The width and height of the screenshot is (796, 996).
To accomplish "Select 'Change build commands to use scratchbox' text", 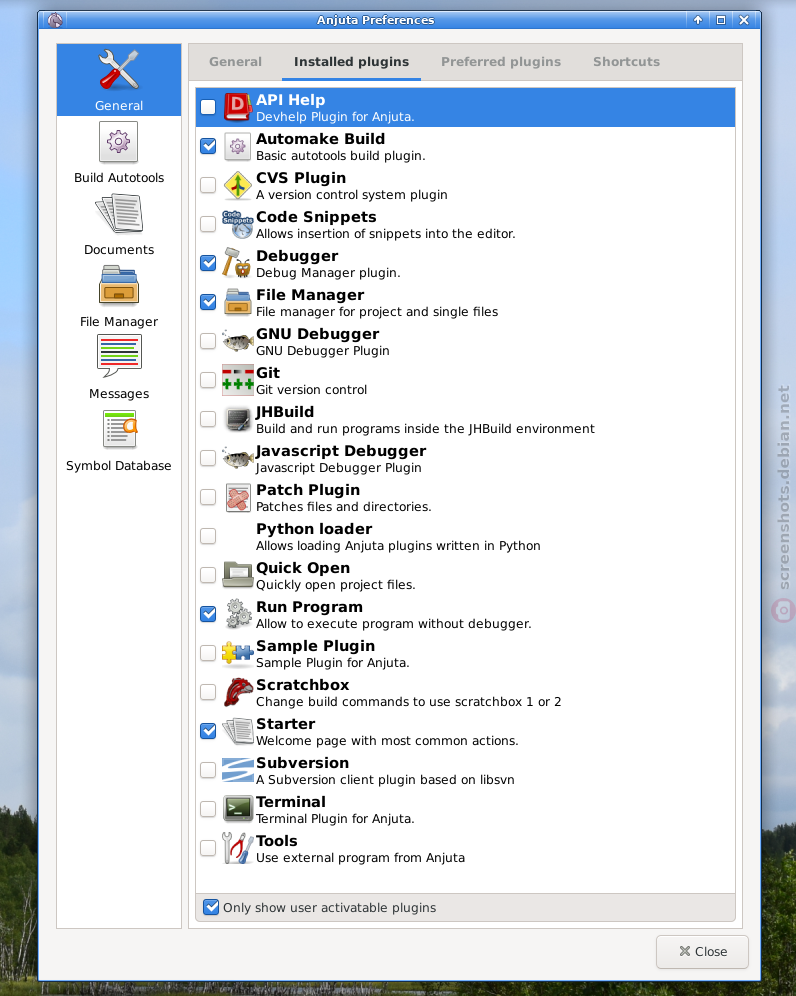I will 389,702.
